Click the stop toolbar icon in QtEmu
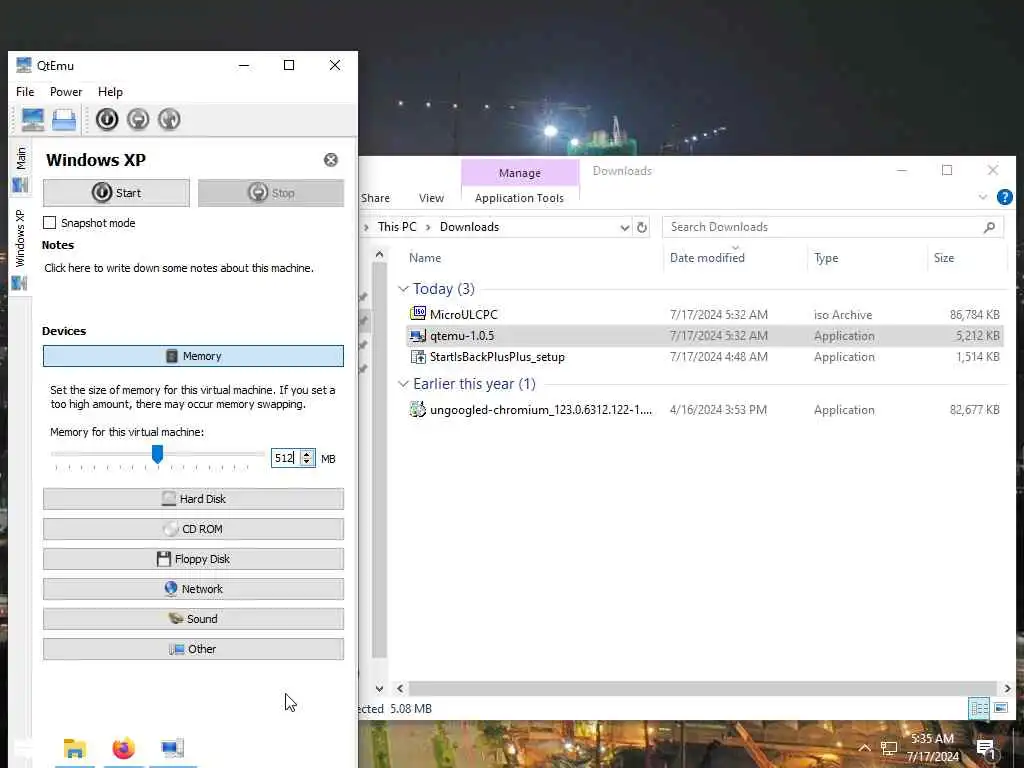The height and width of the screenshot is (768, 1024). coord(138,120)
